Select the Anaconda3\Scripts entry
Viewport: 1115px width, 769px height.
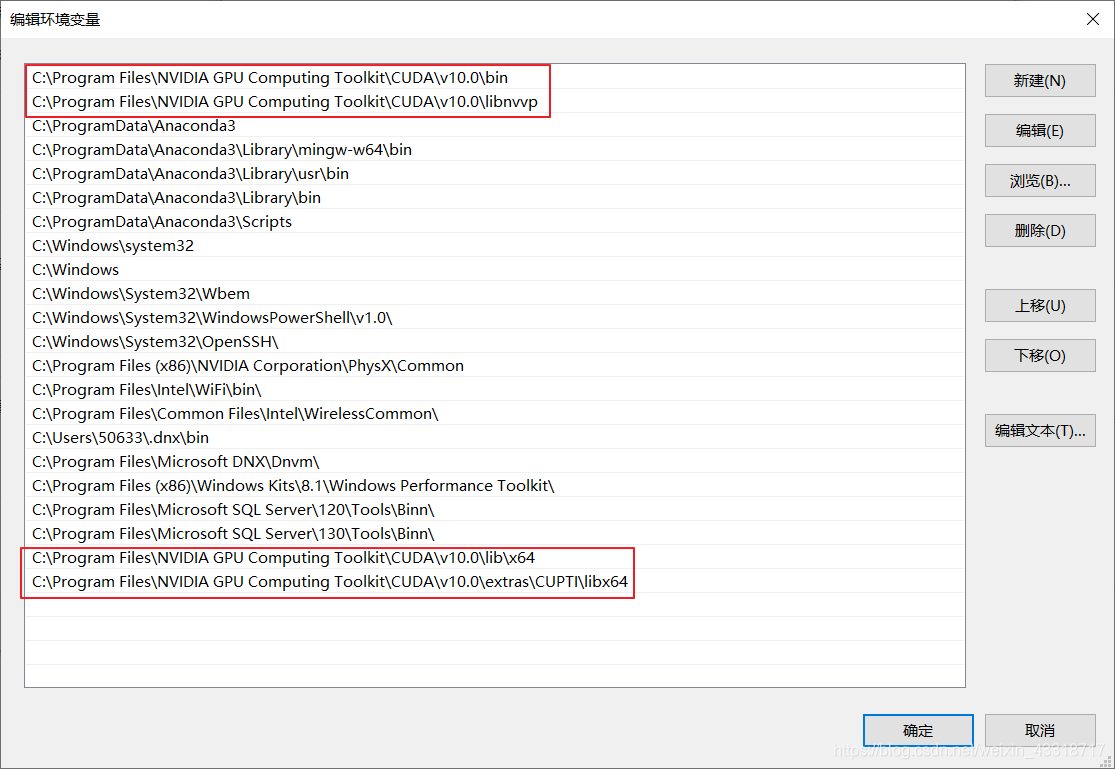coord(495,222)
